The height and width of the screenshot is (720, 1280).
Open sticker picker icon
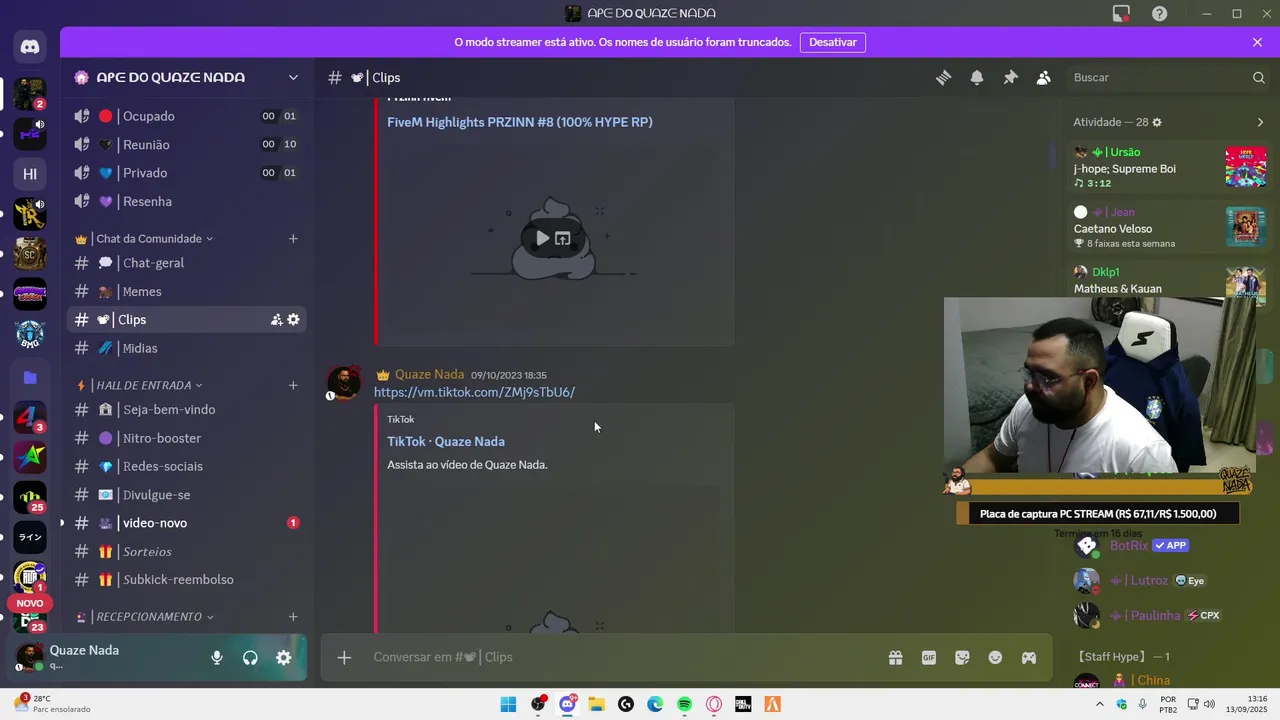tap(962, 657)
